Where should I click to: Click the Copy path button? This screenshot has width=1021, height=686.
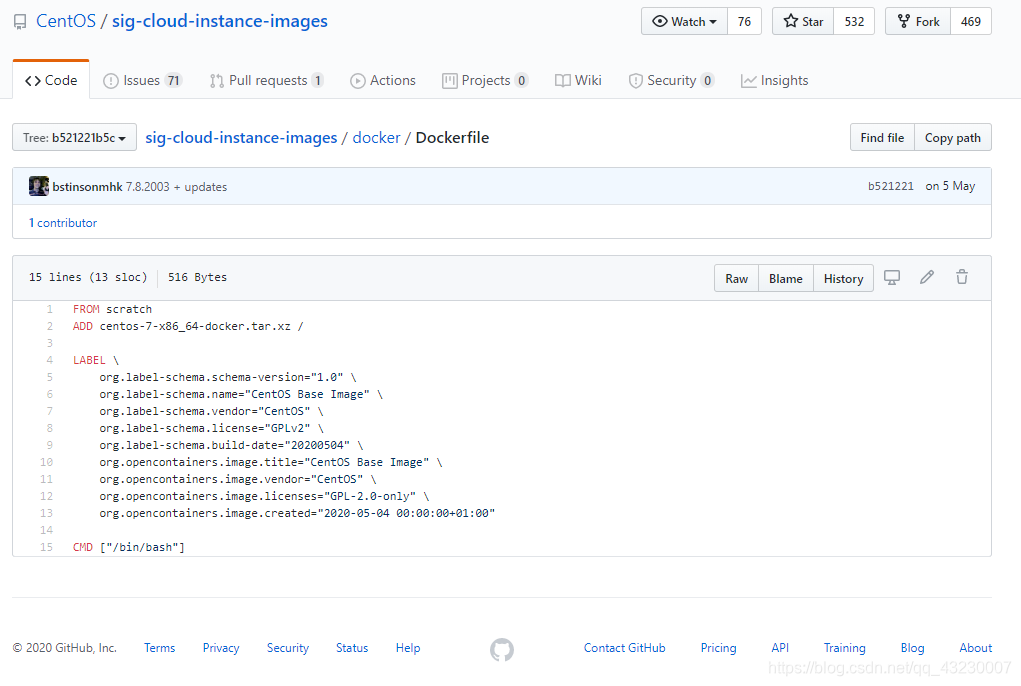953,137
